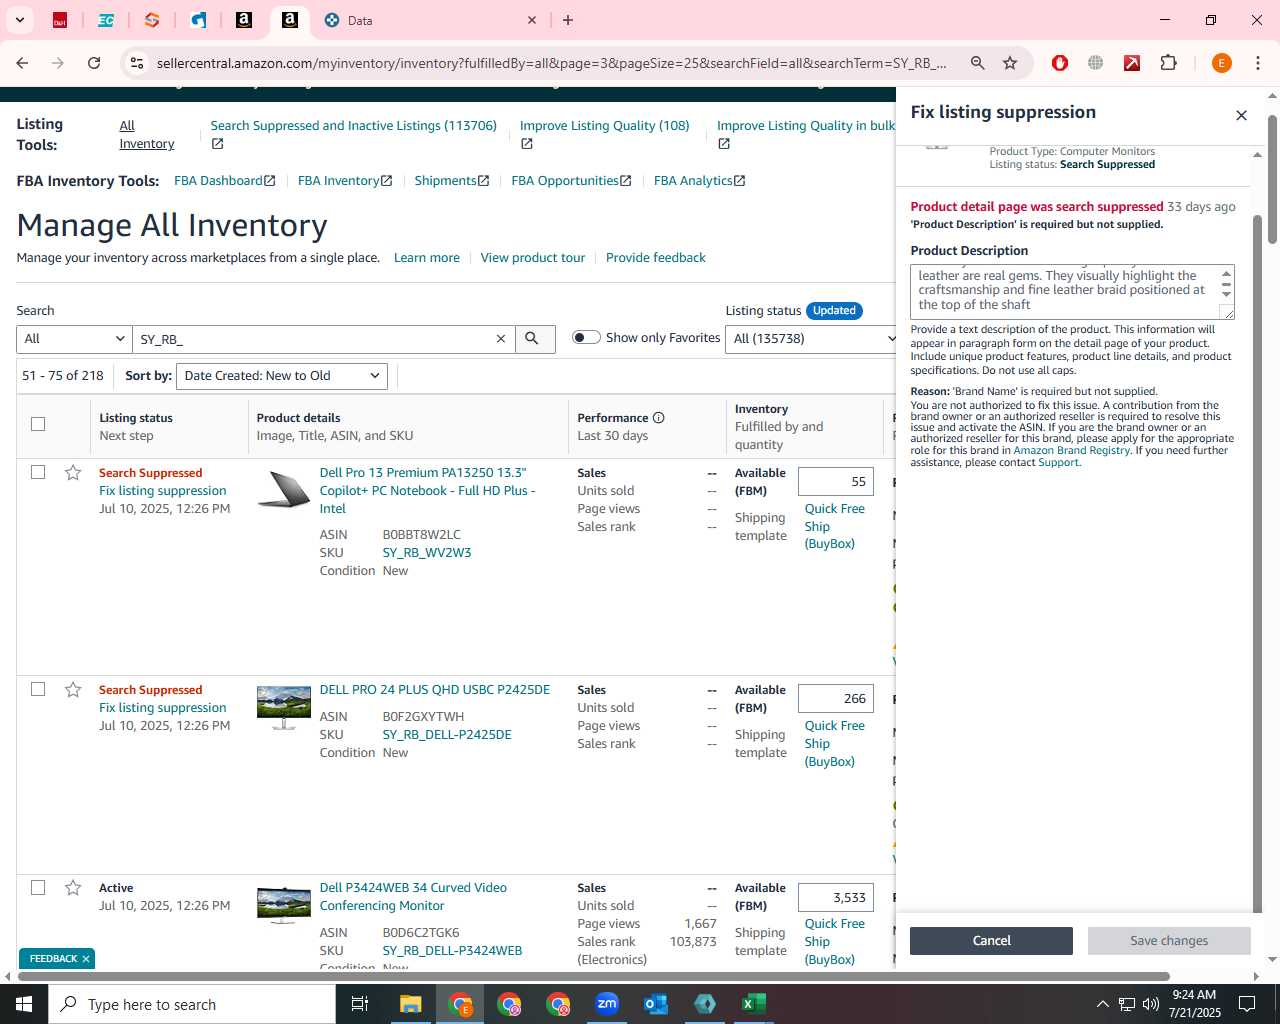Open Sort by Date Created dropdown
The image size is (1280, 1024).
click(x=282, y=376)
